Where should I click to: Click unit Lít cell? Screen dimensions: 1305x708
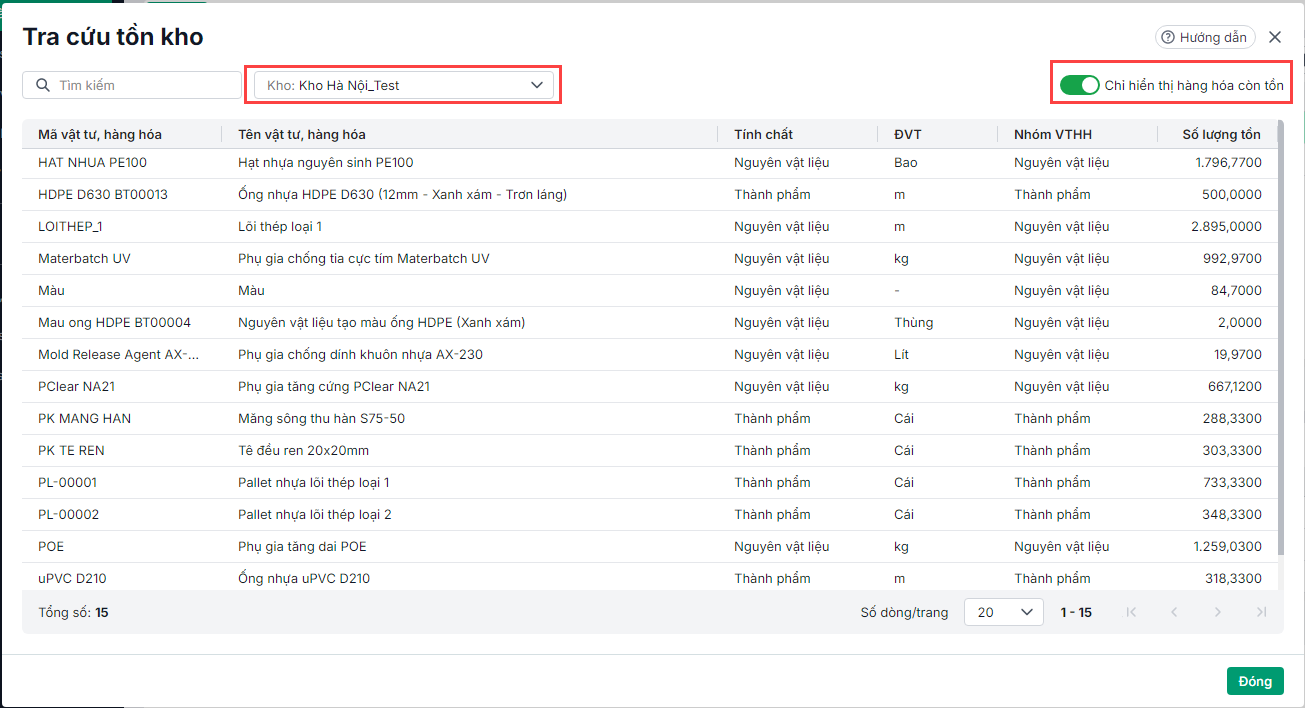(x=903, y=354)
